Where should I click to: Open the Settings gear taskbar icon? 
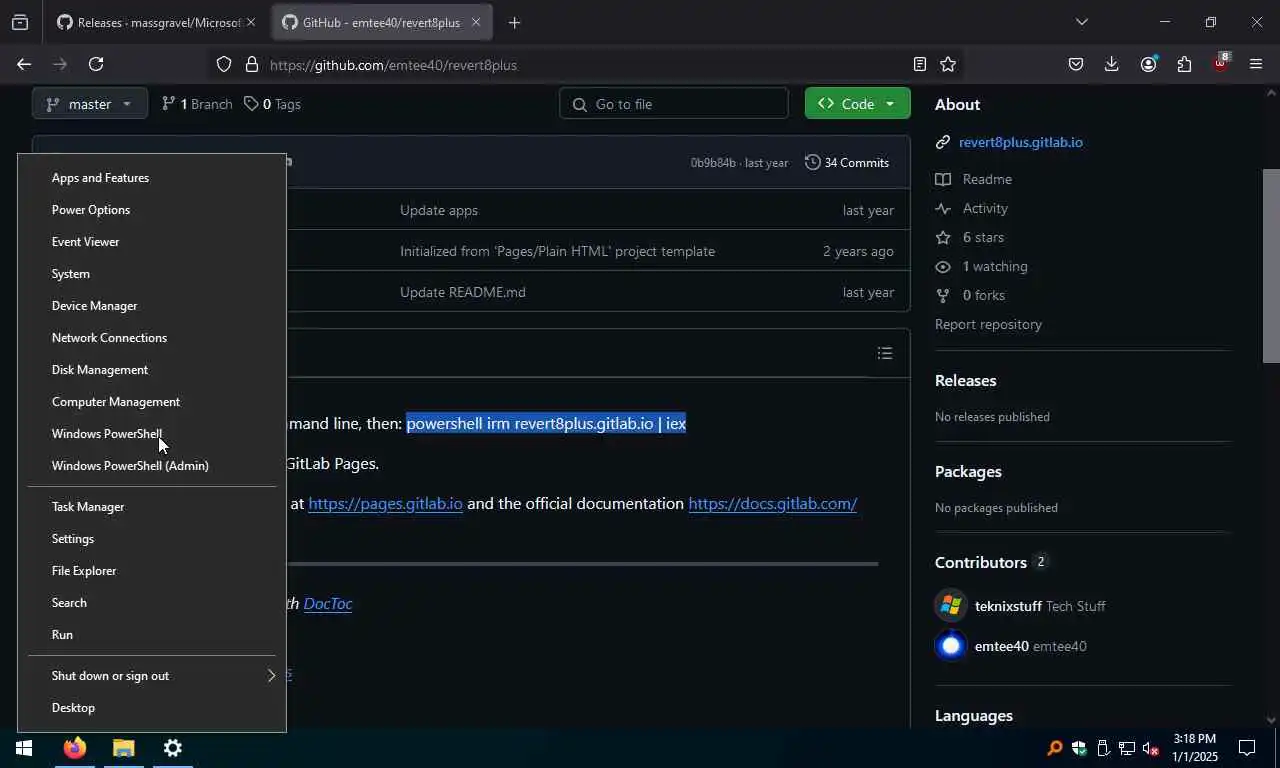click(172, 748)
